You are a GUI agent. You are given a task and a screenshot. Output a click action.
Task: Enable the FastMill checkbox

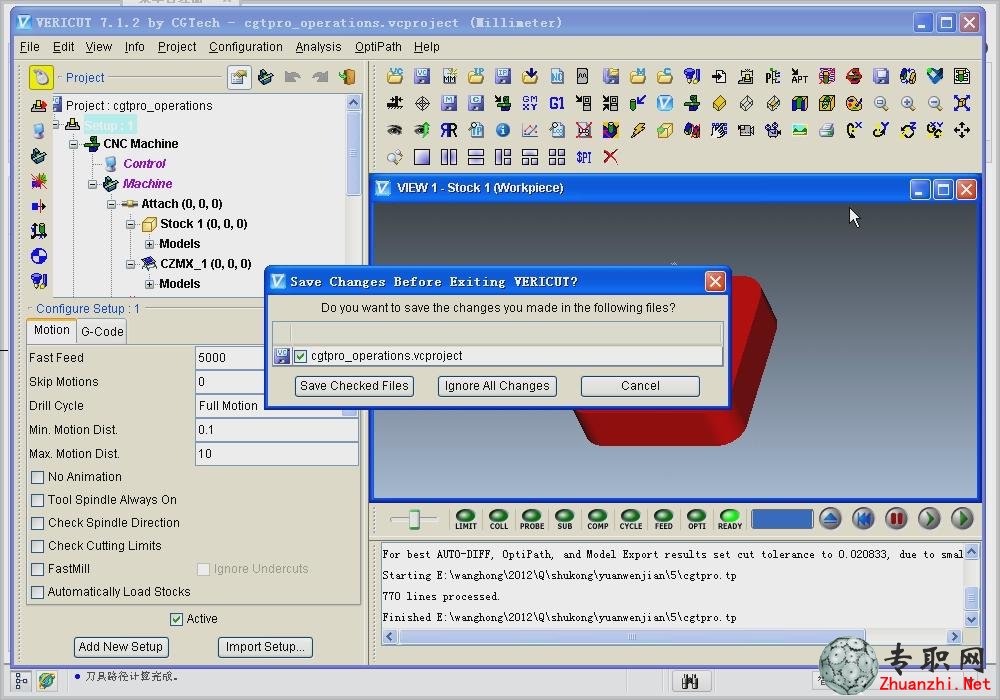[x=38, y=569]
